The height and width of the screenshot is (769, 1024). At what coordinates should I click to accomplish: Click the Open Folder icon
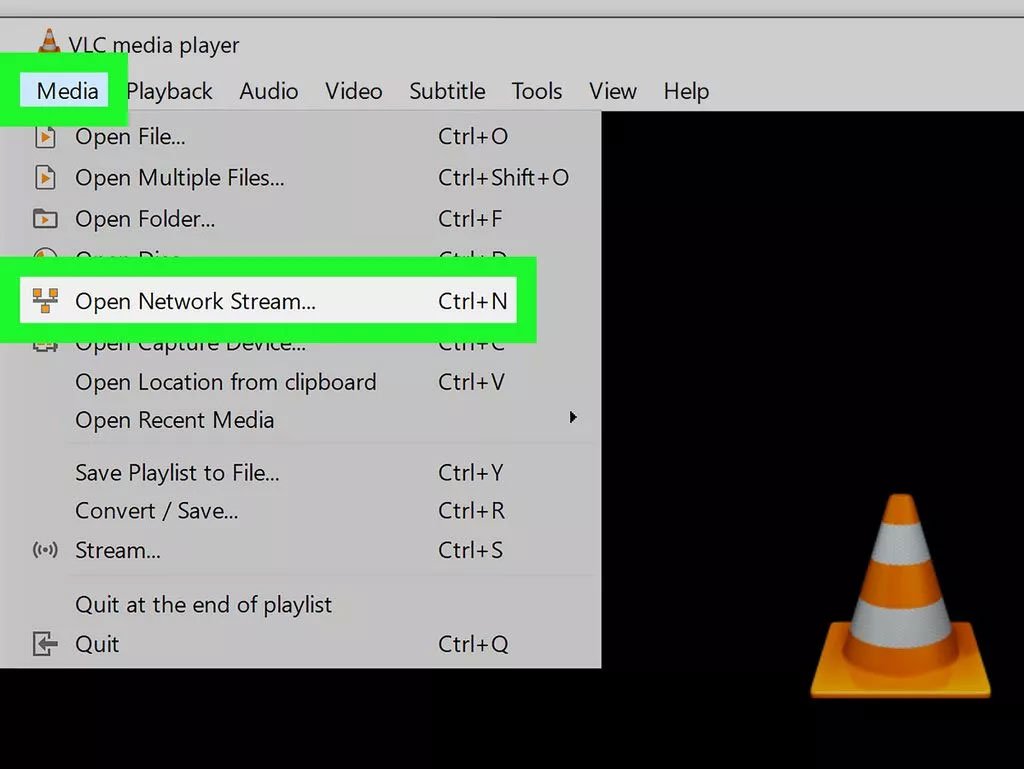click(x=45, y=219)
